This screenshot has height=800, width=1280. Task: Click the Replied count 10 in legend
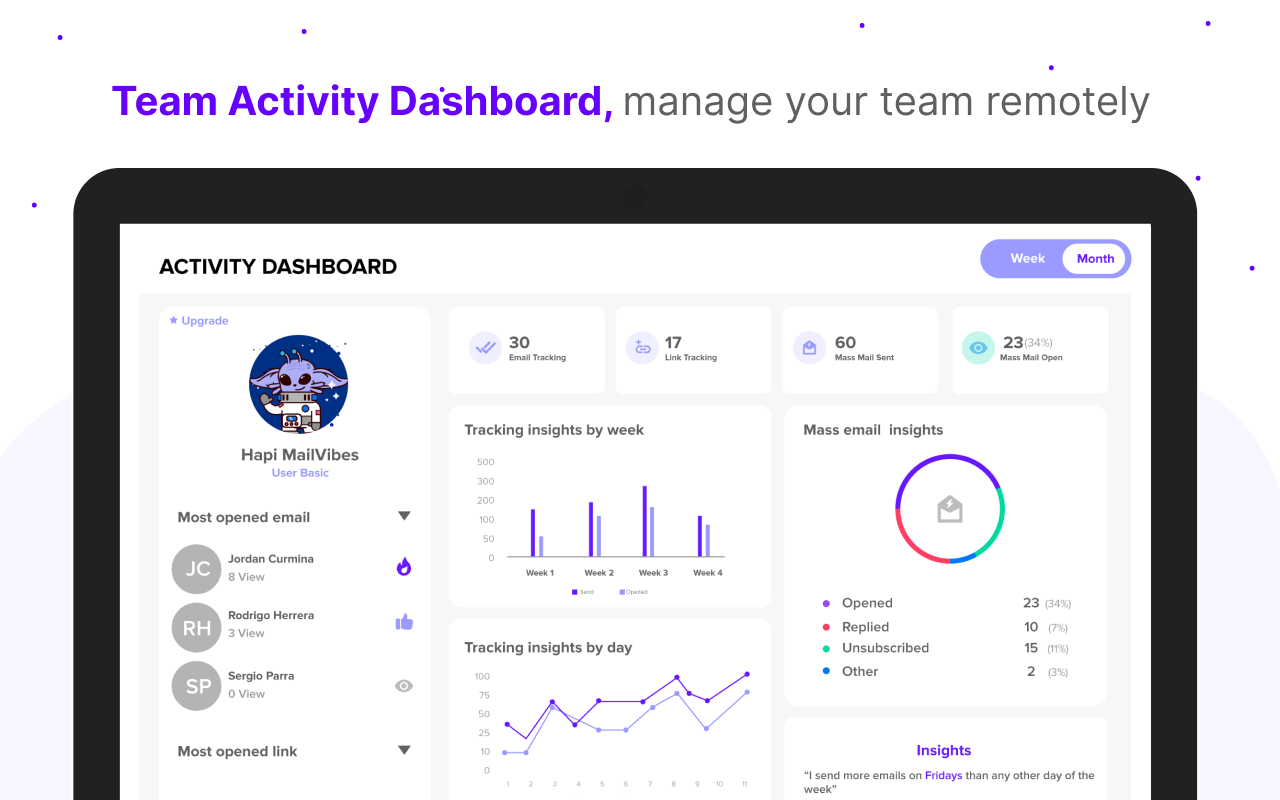coord(1031,627)
